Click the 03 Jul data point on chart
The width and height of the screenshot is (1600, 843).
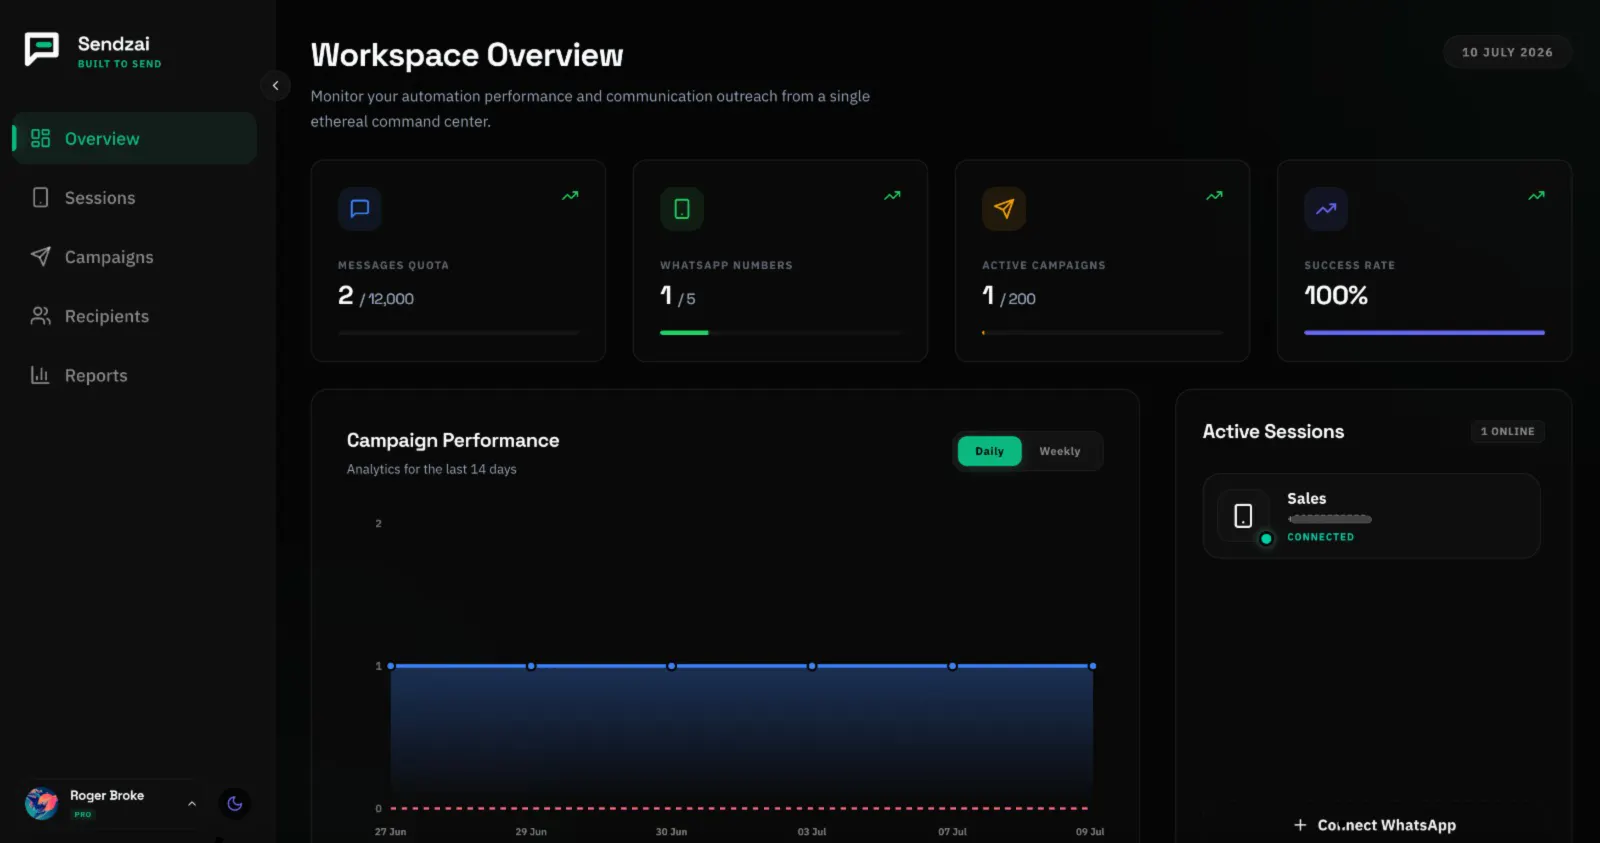click(812, 666)
